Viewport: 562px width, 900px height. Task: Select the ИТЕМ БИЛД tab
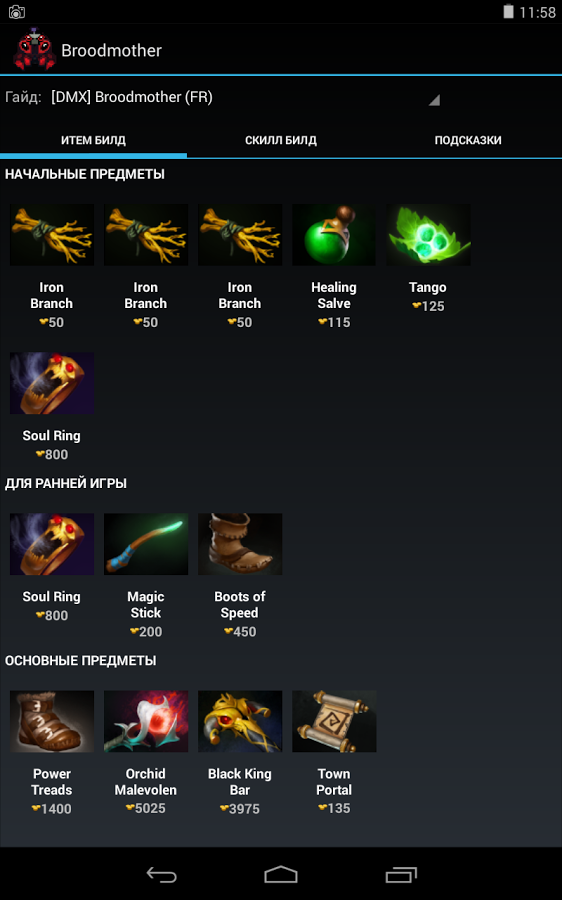tap(93, 140)
